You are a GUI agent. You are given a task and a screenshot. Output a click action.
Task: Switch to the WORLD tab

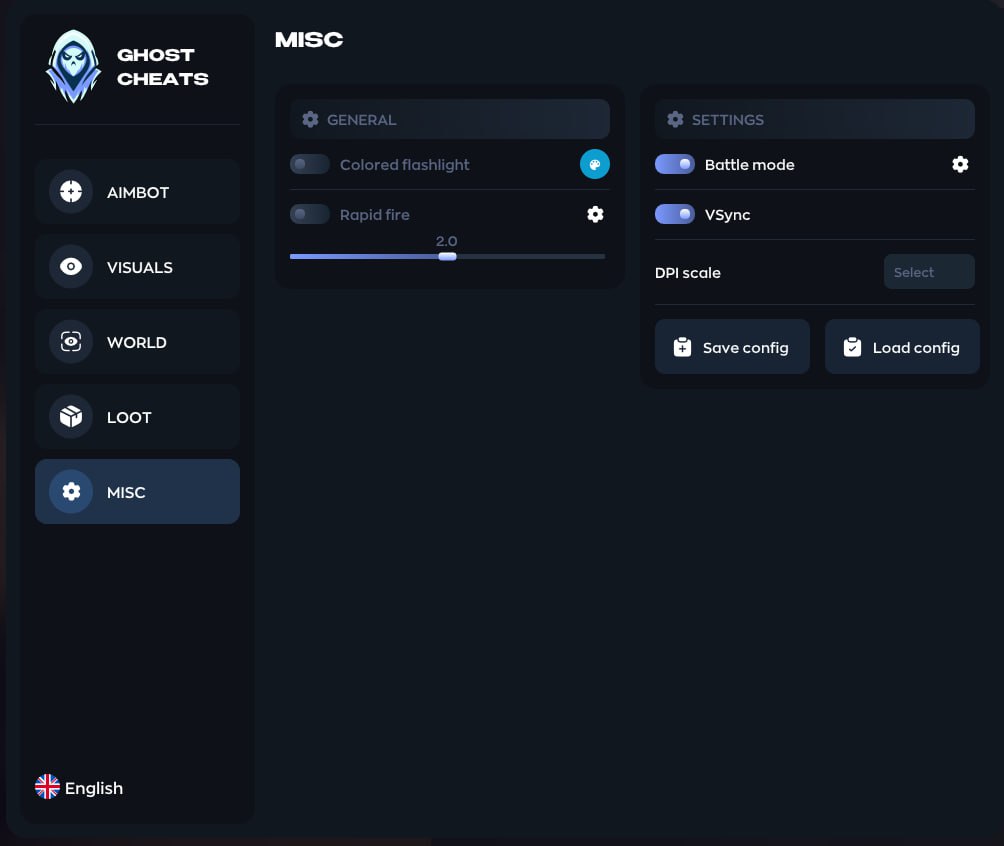[x=137, y=342]
